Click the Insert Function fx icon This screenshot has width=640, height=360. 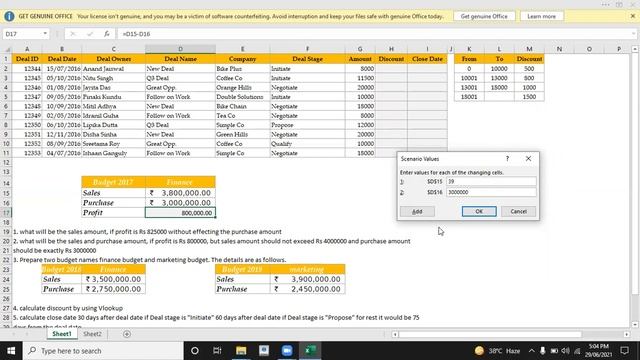(x=107, y=34)
